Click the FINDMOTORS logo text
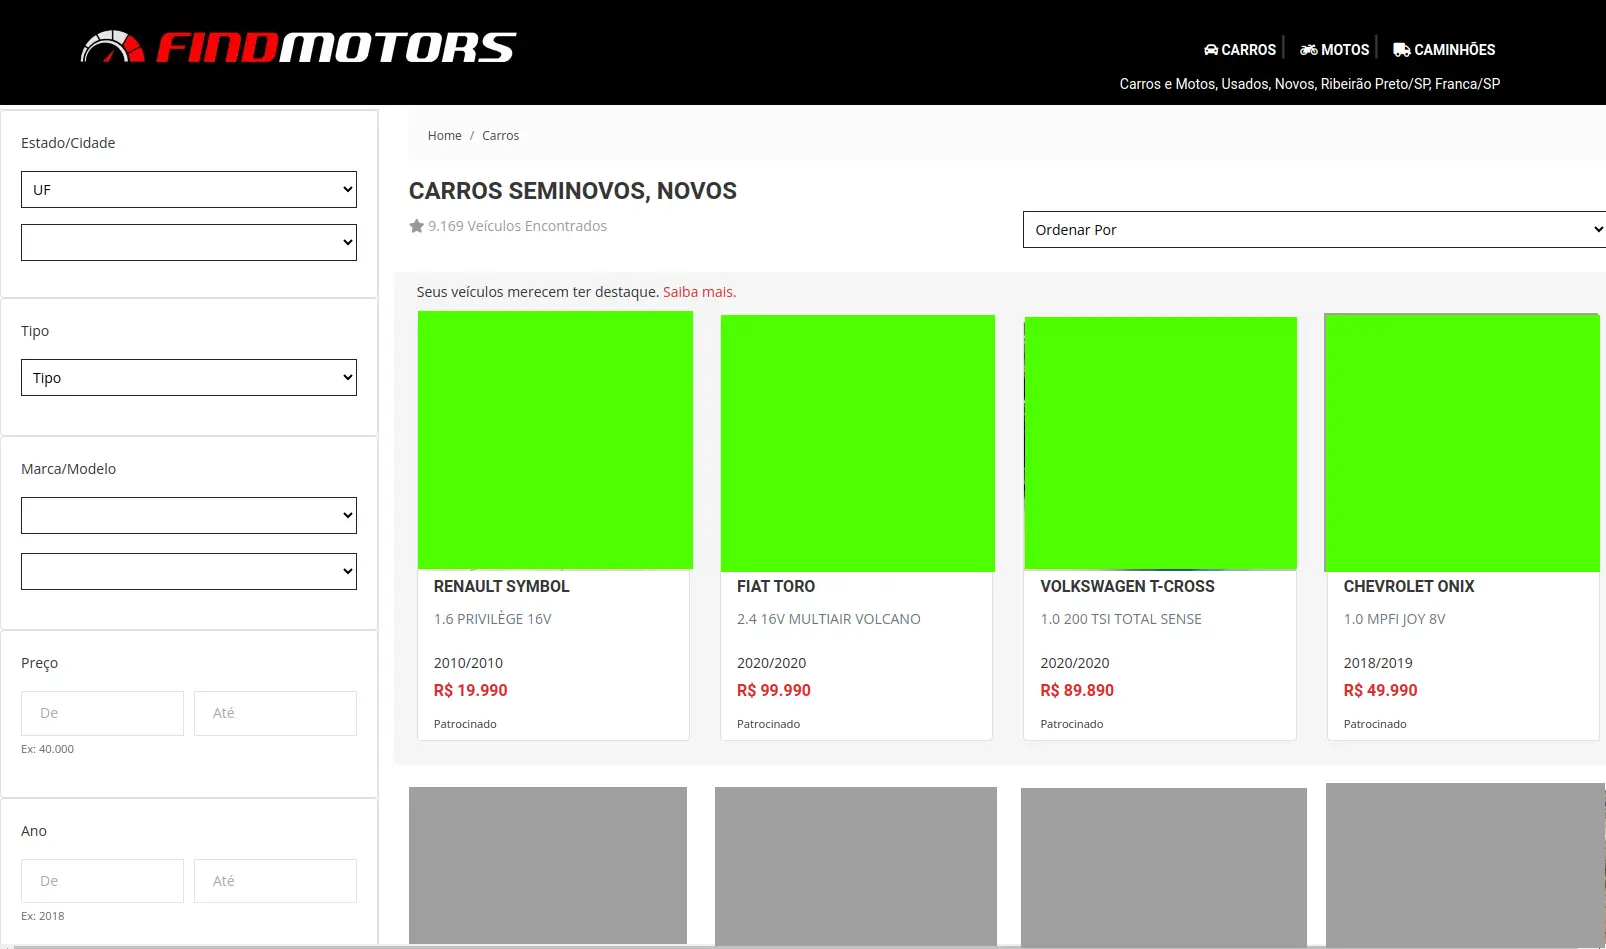The width and height of the screenshot is (1606, 949). (x=336, y=47)
